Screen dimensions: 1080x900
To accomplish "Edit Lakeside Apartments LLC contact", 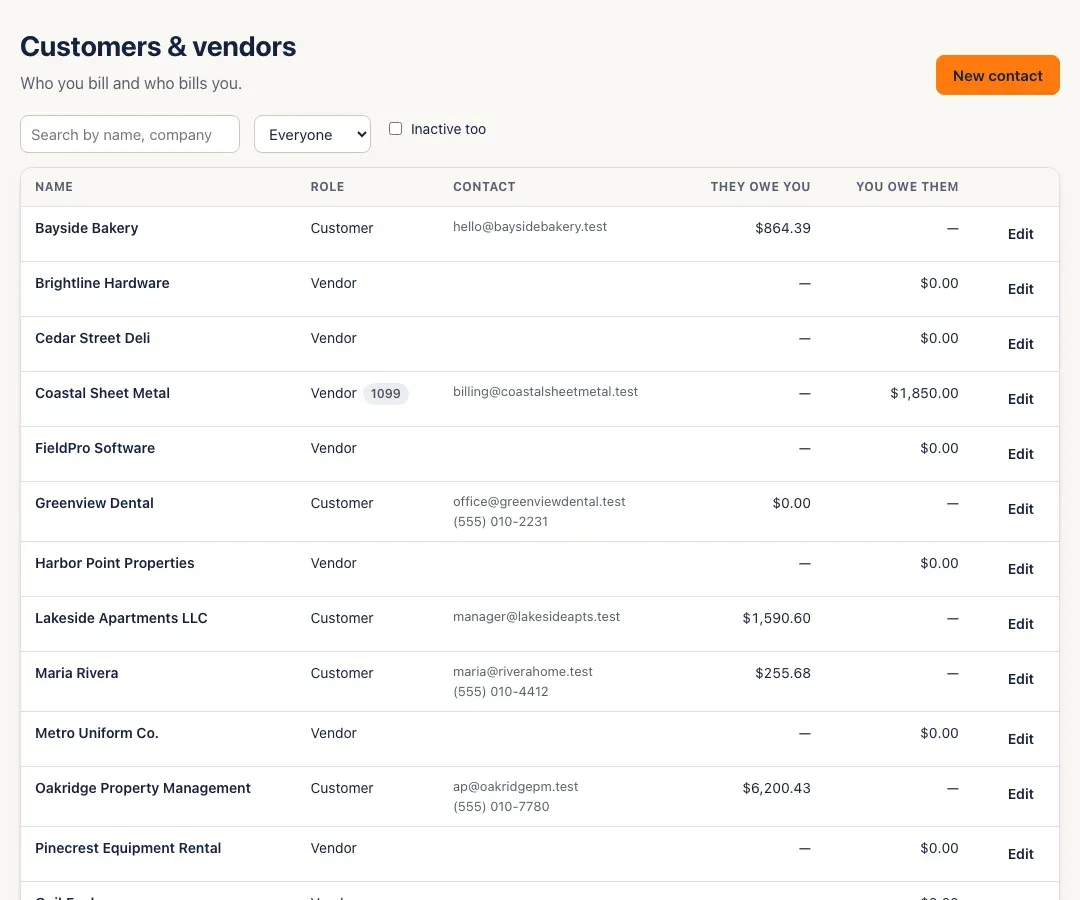I will pyautogui.click(x=1020, y=625).
